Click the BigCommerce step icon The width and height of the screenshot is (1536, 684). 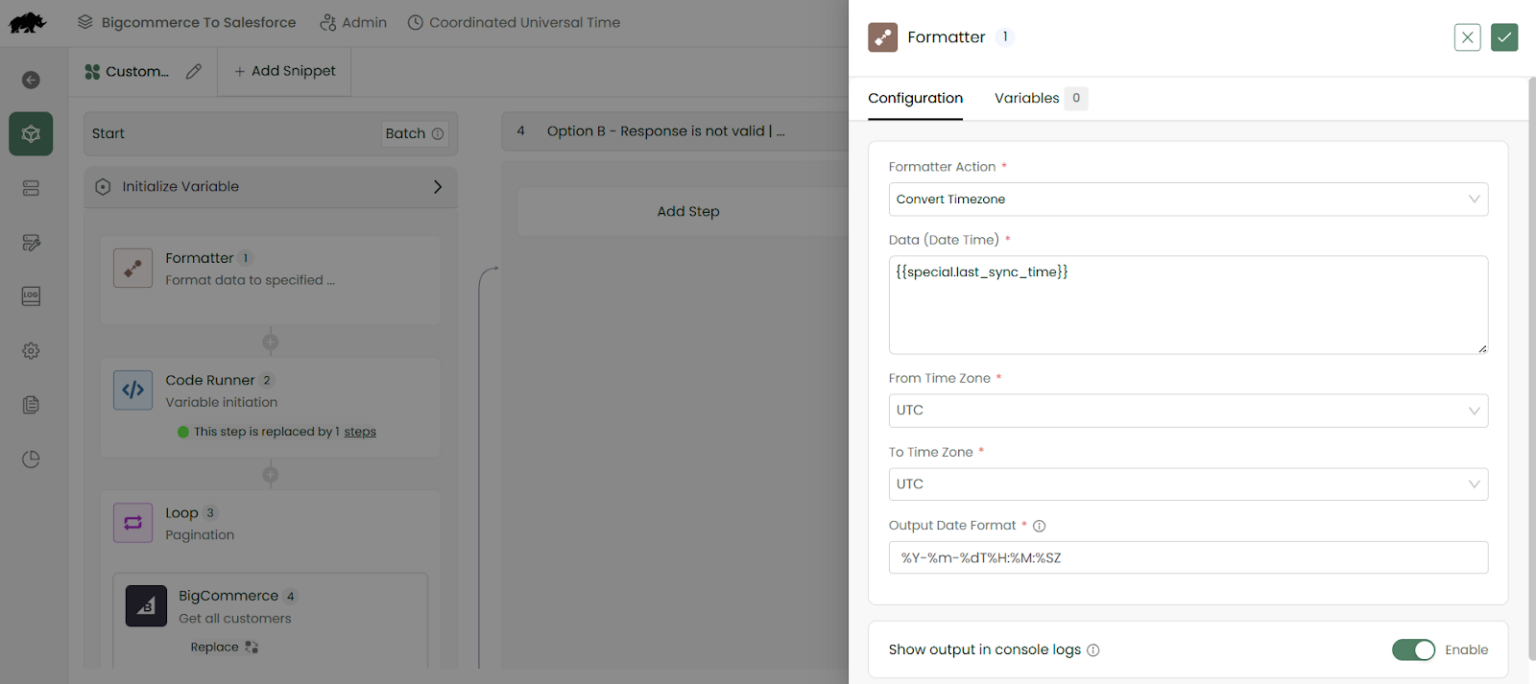[x=146, y=606]
